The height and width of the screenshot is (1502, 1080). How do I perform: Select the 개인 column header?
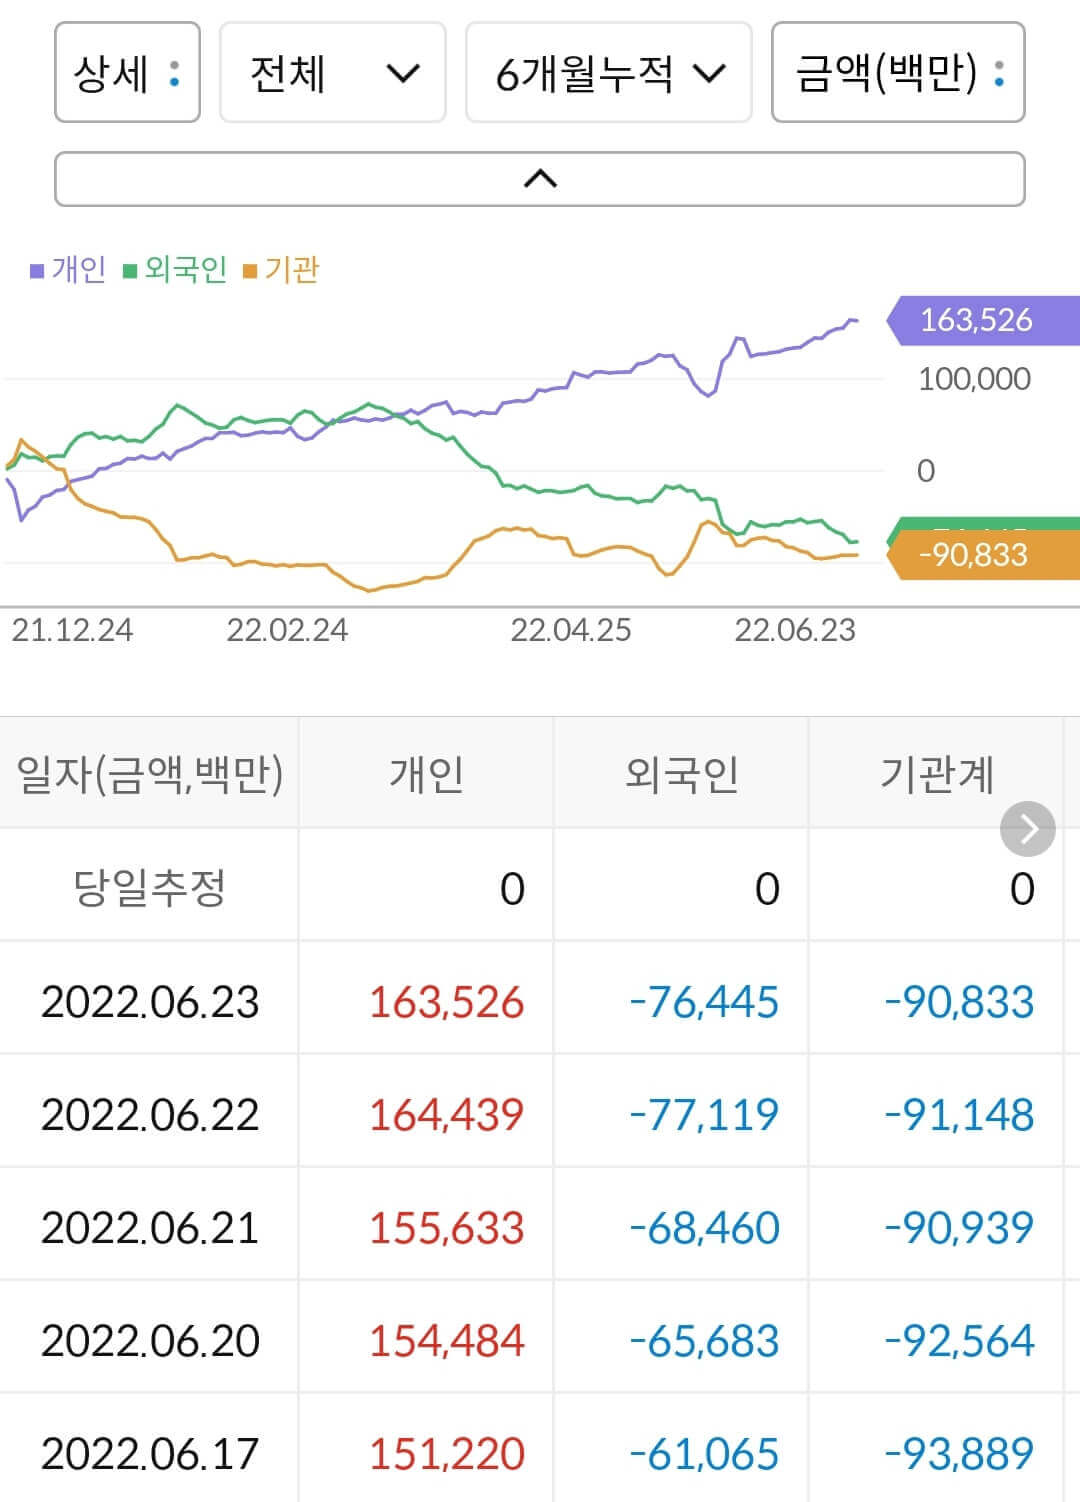coord(426,771)
